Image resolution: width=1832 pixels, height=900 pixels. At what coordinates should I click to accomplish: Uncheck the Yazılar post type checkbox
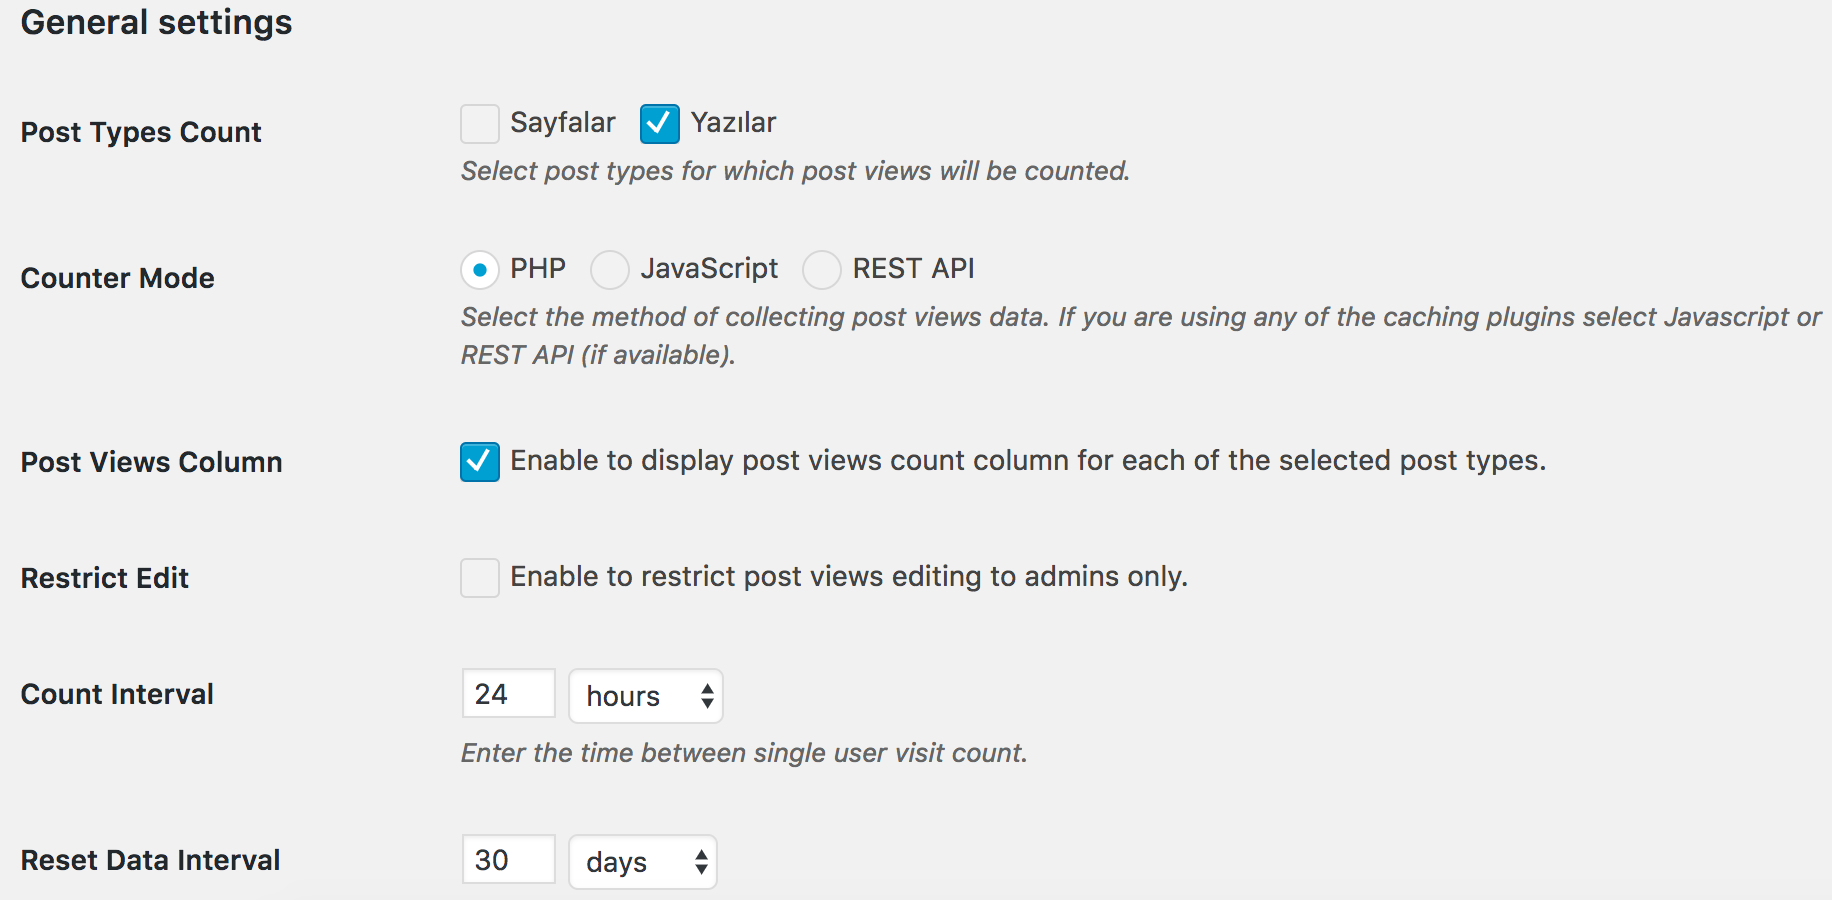pyautogui.click(x=660, y=124)
